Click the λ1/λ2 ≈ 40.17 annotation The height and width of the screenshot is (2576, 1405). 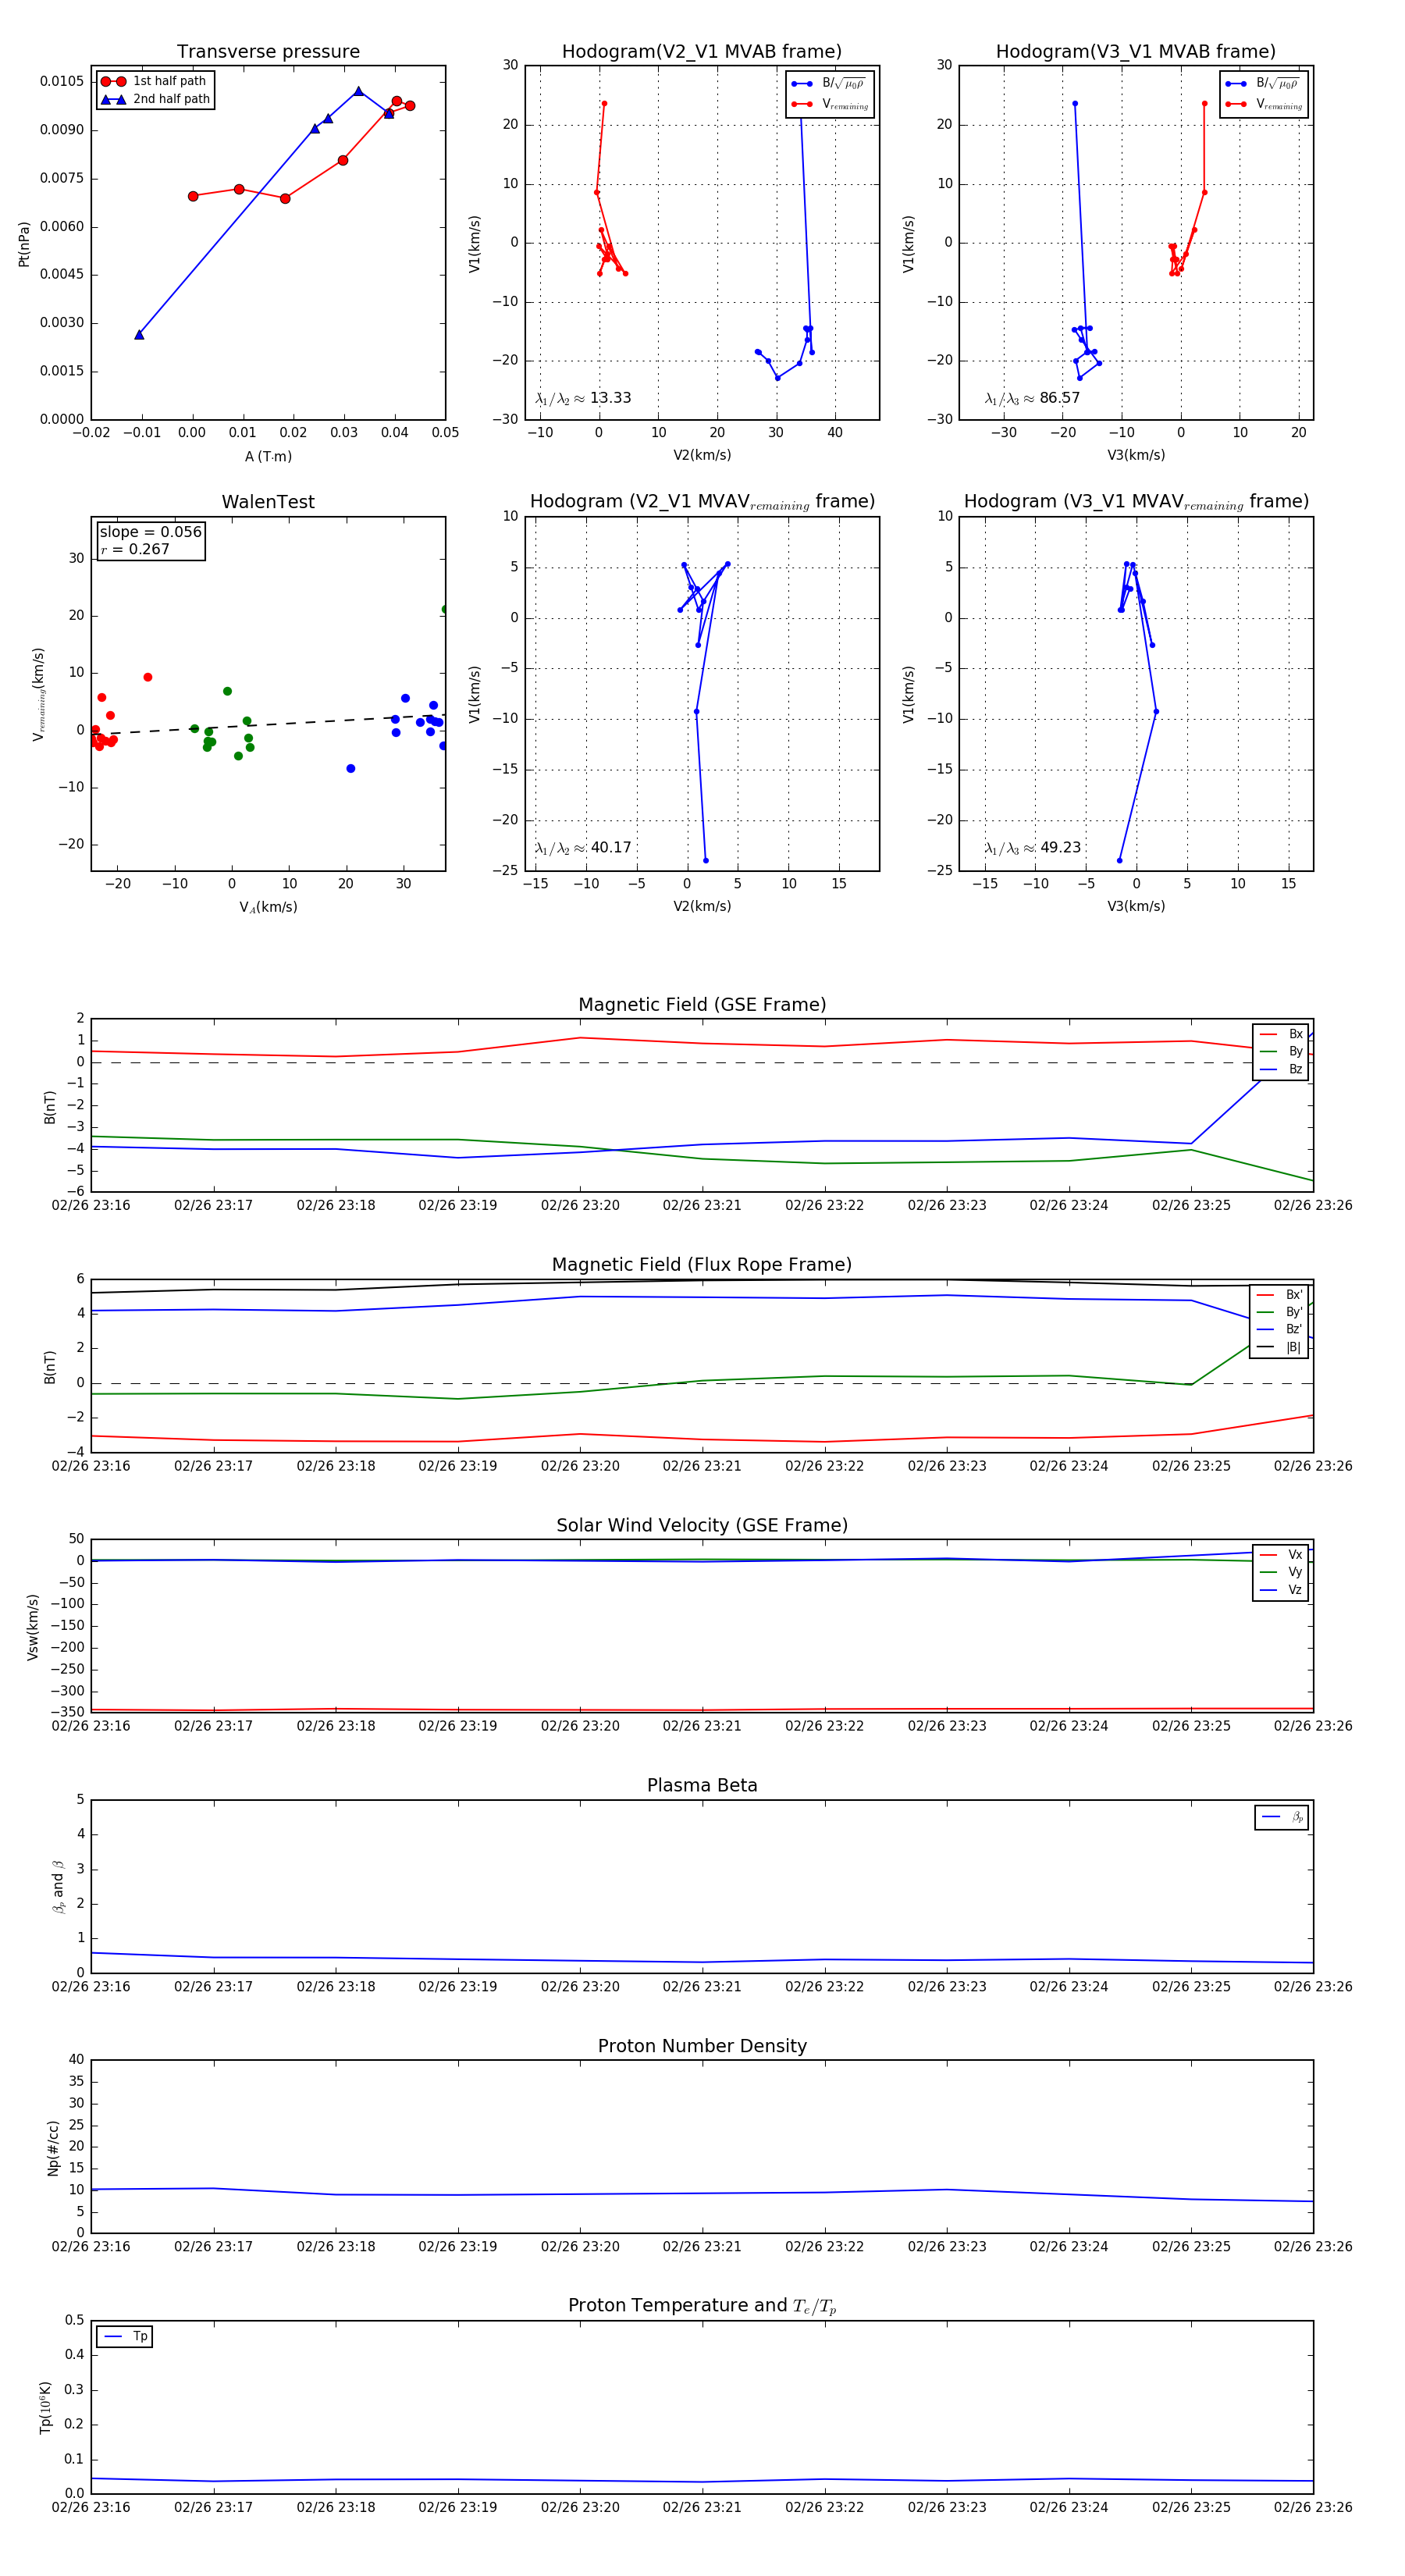click(583, 848)
